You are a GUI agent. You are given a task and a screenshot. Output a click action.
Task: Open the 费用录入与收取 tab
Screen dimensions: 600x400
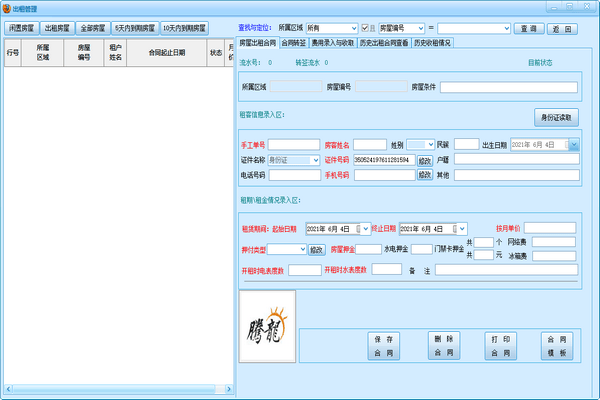pos(335,43)
